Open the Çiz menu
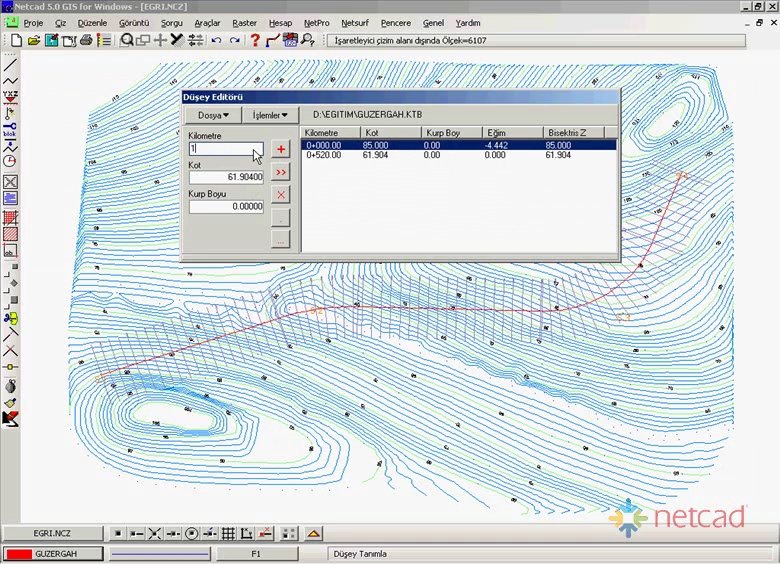Image resolution: width=780 pixels, height=564 pixels. (61, 23)
